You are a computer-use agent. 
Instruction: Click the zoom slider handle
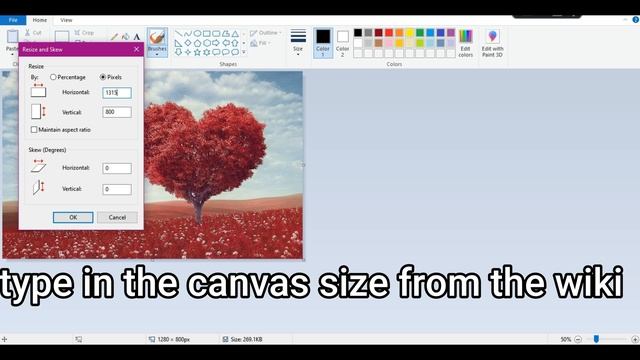click(x=596, y=339)
